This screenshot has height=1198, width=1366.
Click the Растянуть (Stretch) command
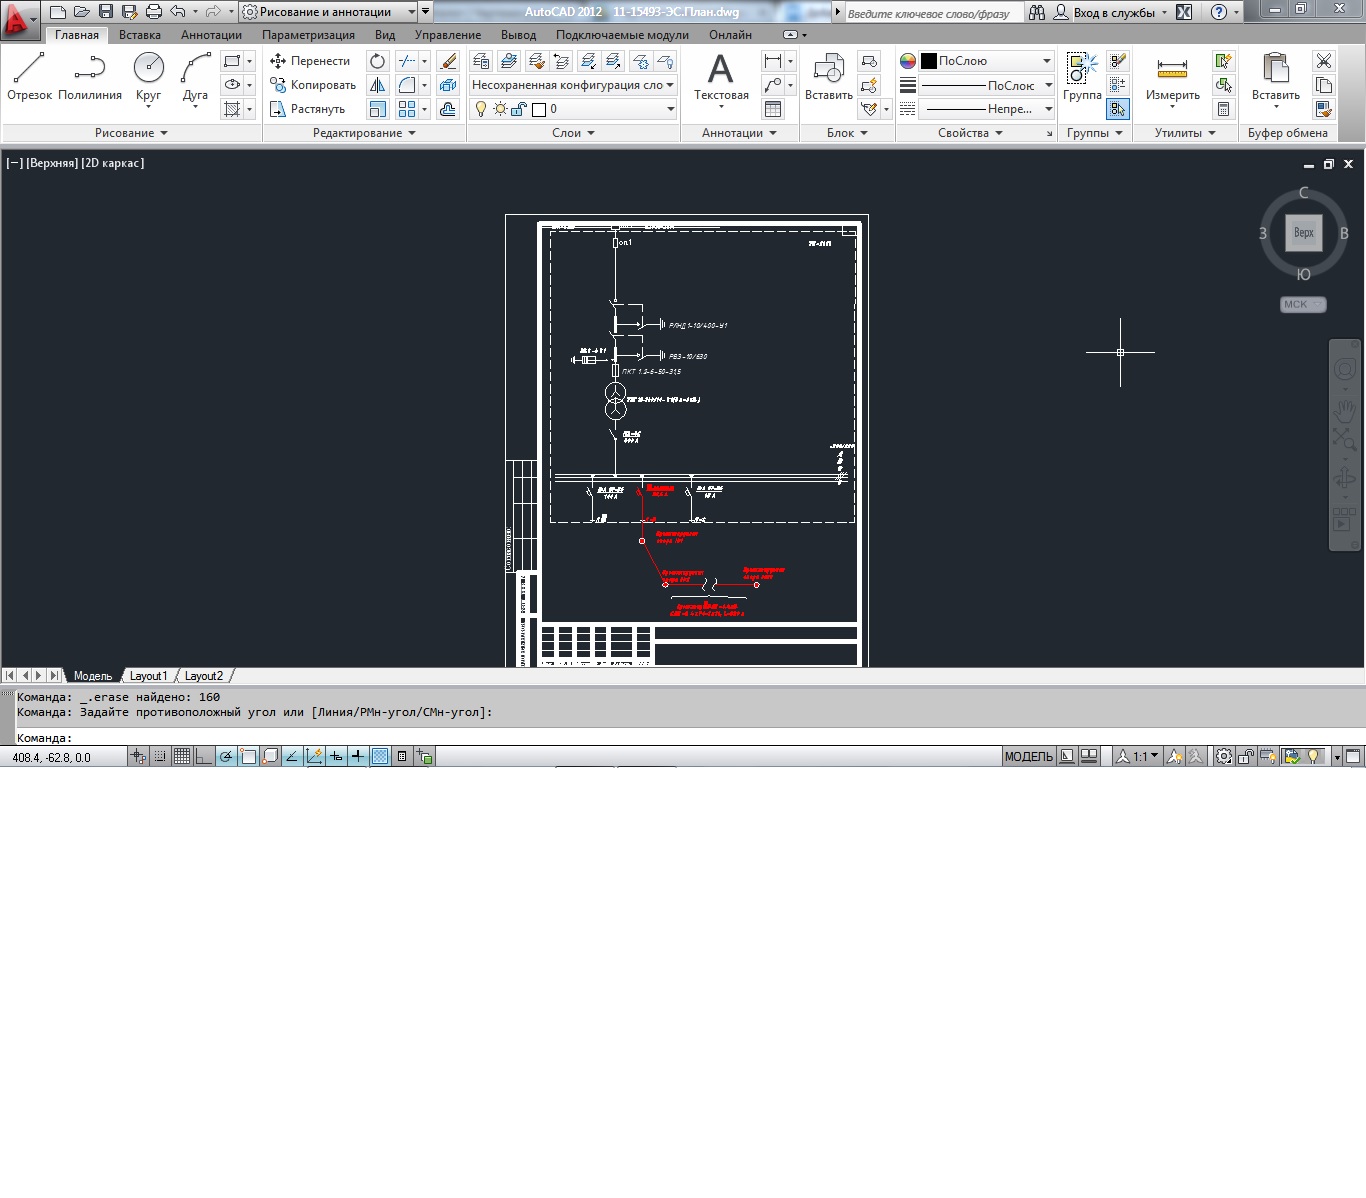(307, 109)
